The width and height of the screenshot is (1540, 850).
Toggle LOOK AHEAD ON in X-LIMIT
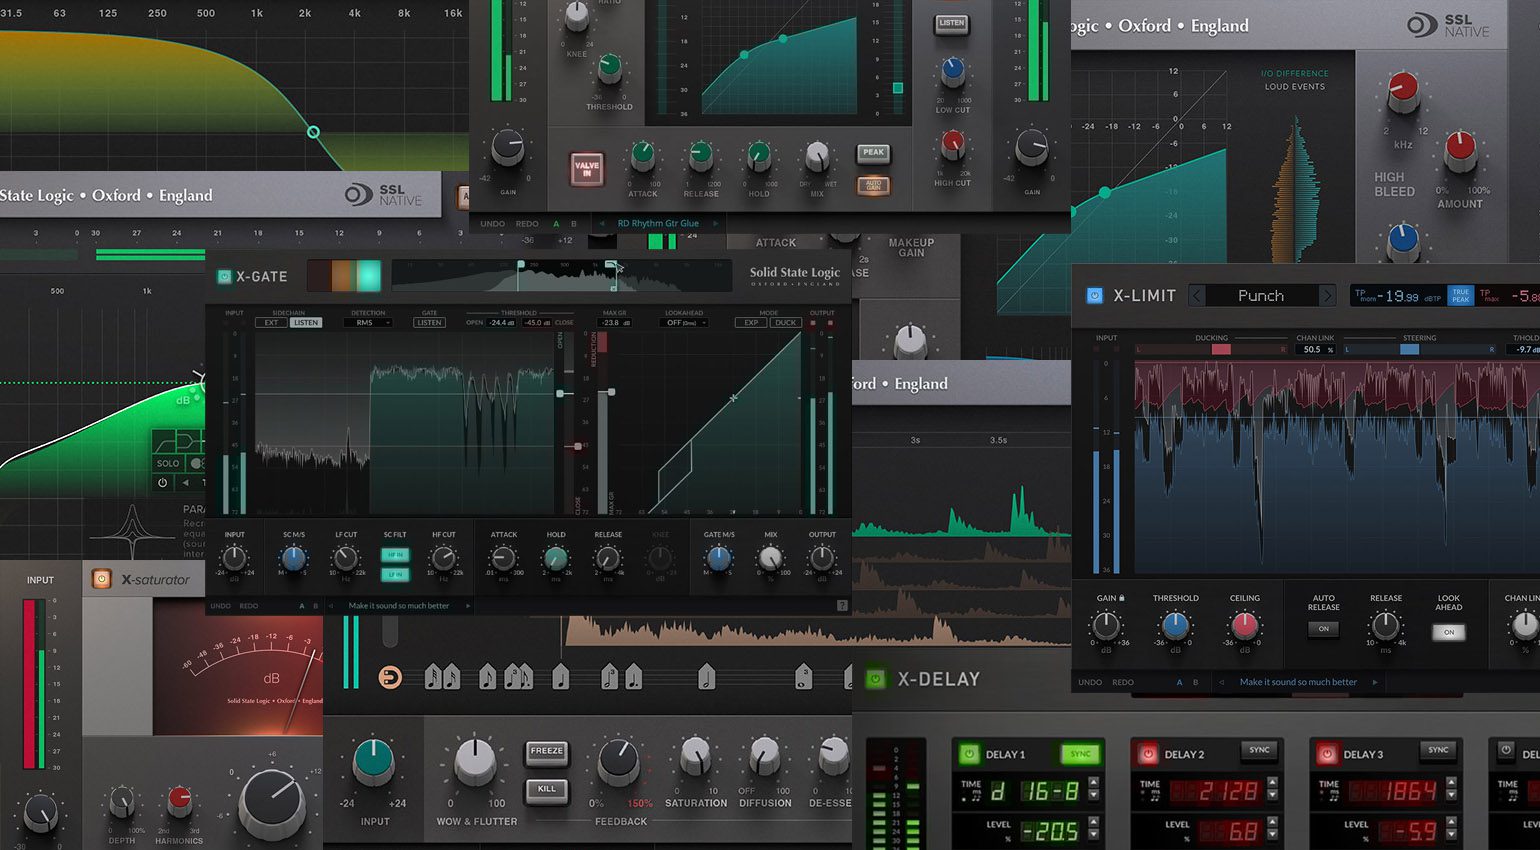[x=1448, y=632]
